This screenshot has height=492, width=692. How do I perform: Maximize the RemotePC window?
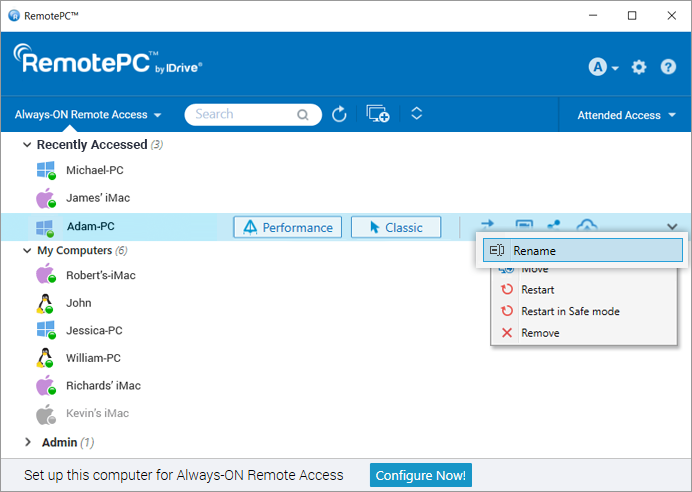click(632, 15)
